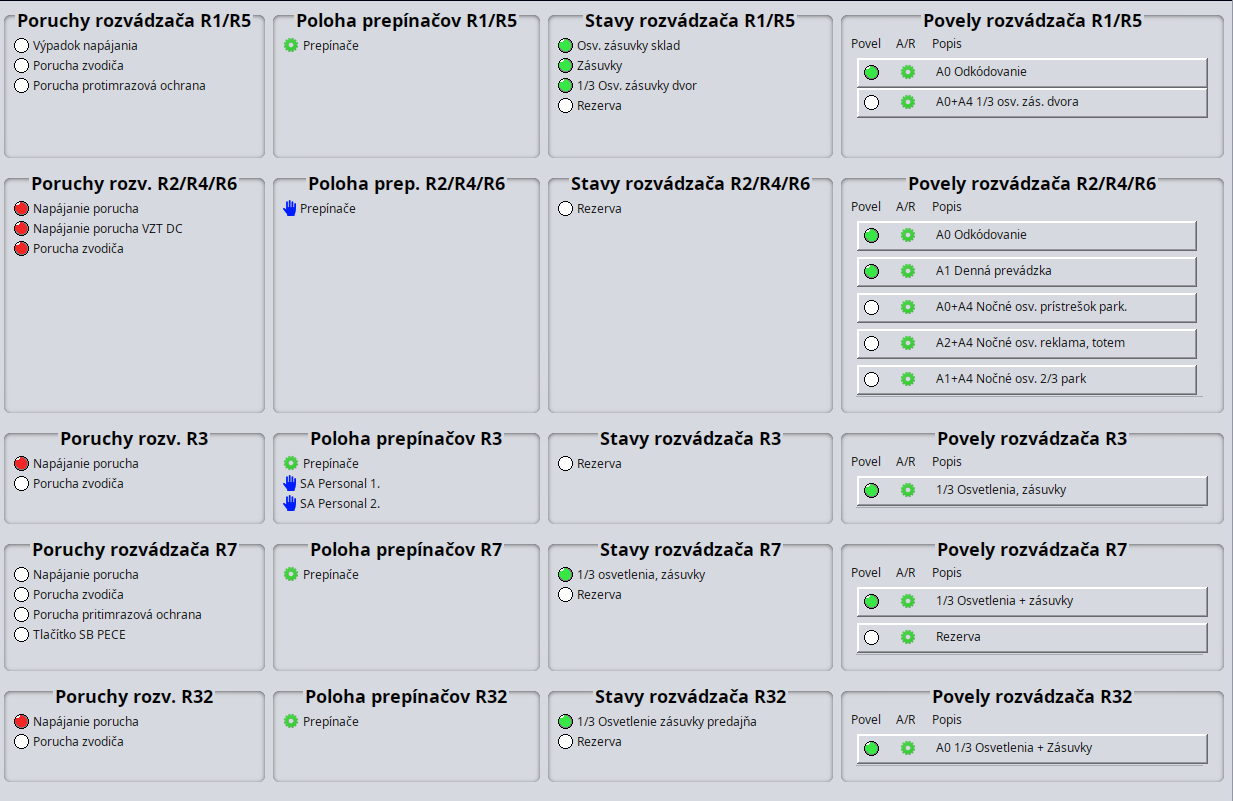This screenshot has height=801, width=1233.
Task: Click the gear icon beside A1 Denná prevádzka
Action: click(x=908, y=271)
